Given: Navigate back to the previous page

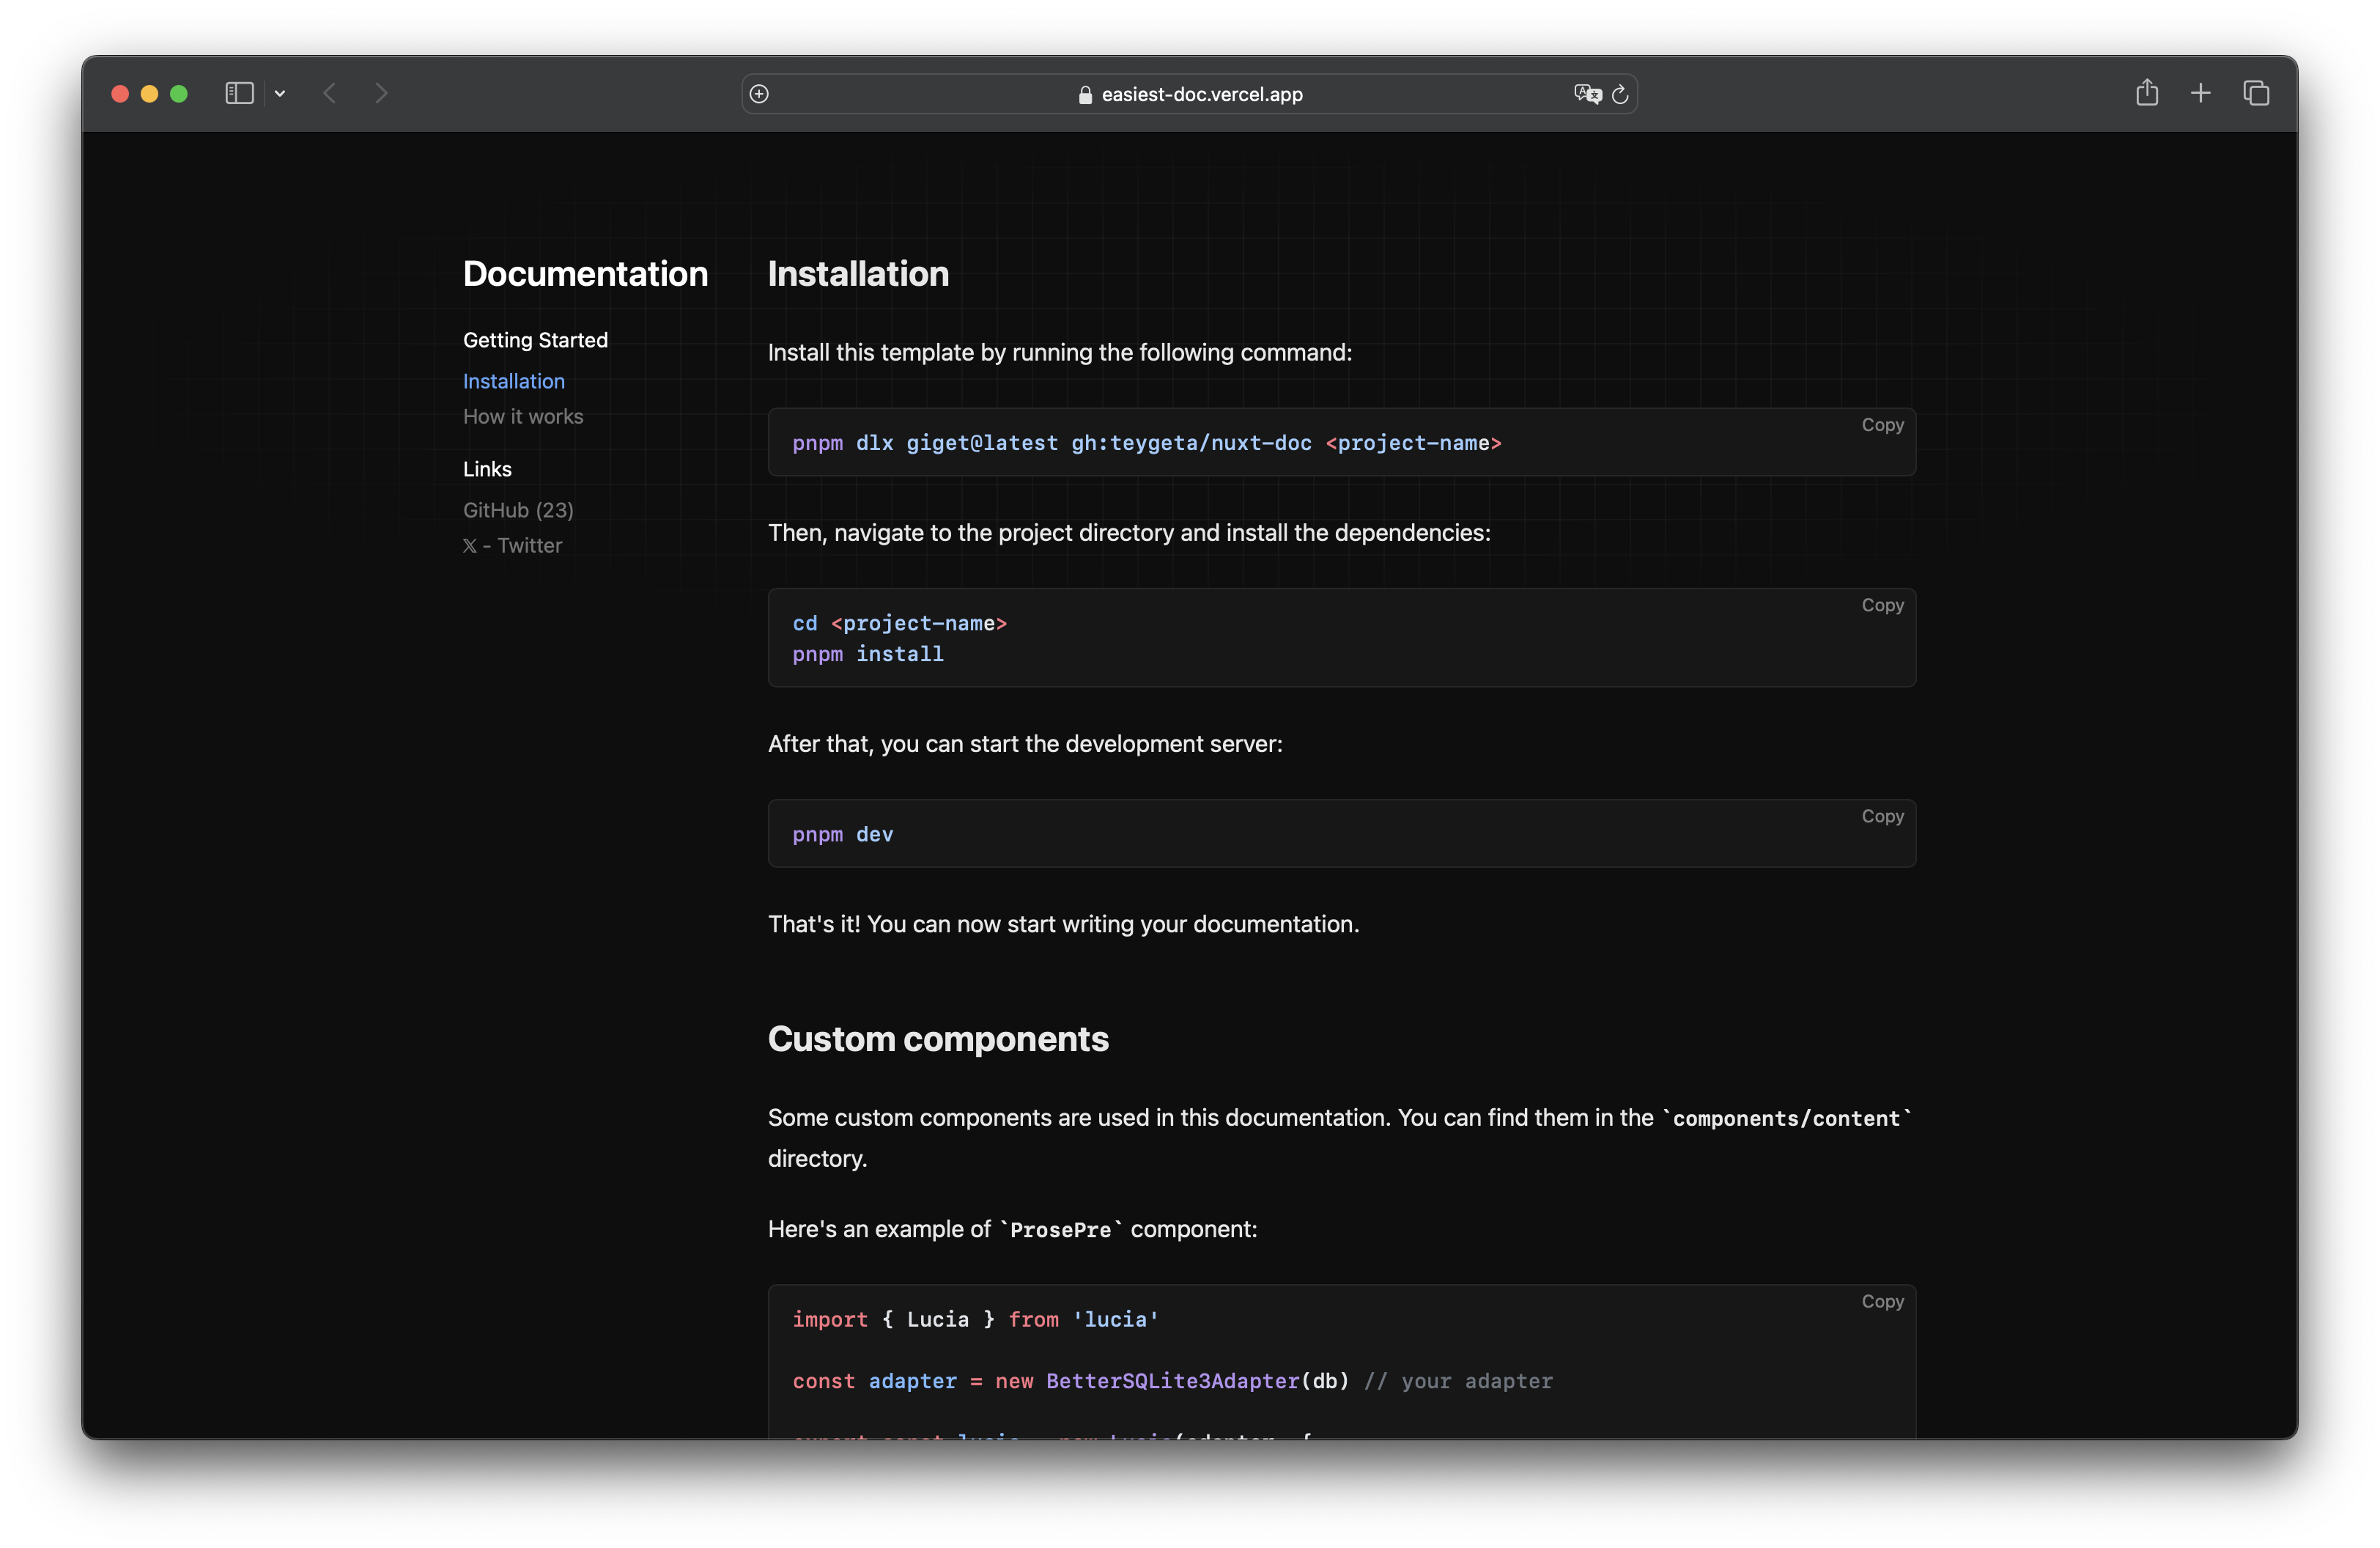Looking at the screenshot, I should 330,93.
